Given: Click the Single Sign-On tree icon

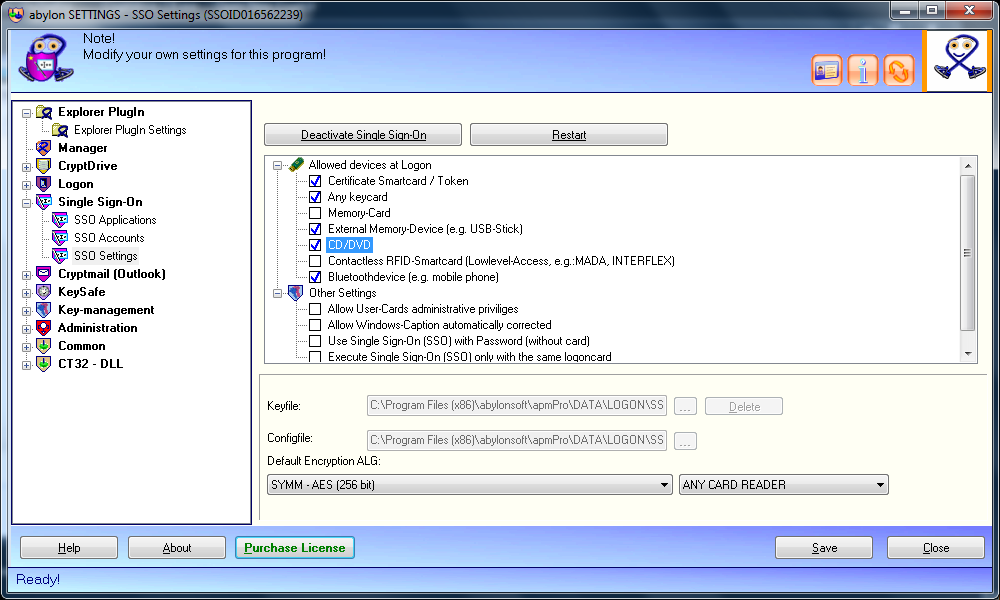Looking at the screenshot, I should pos(43,202).
